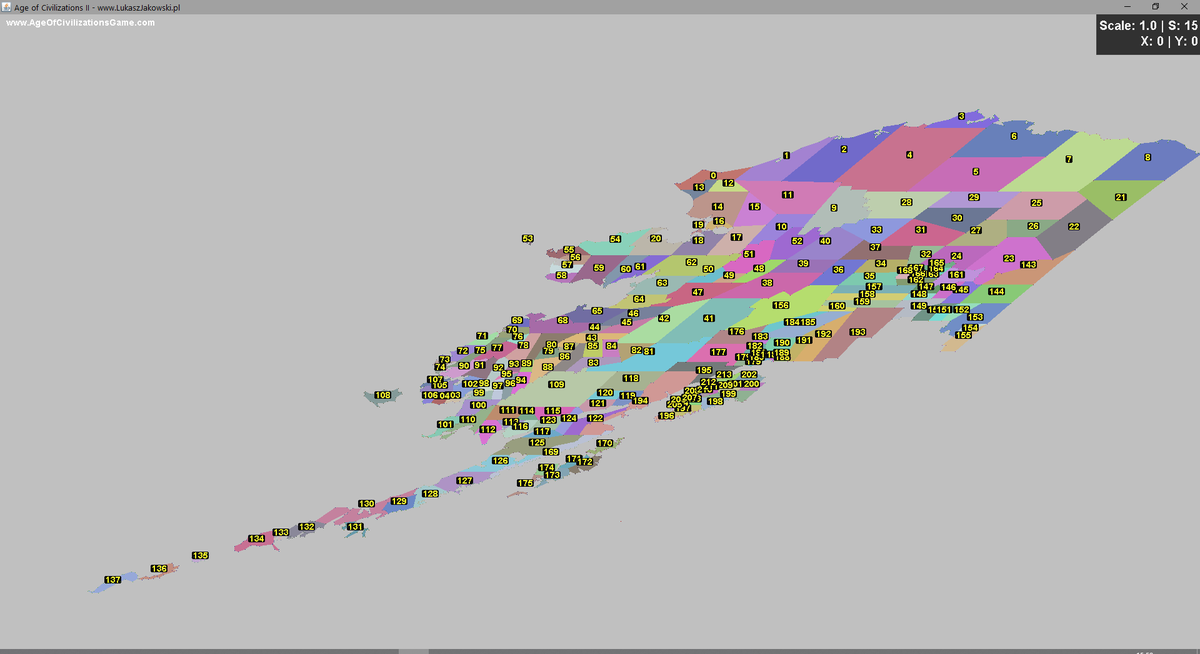Choose province label 8
The height and width of the screenshot is (654, 1200).
click(1147, 157)
